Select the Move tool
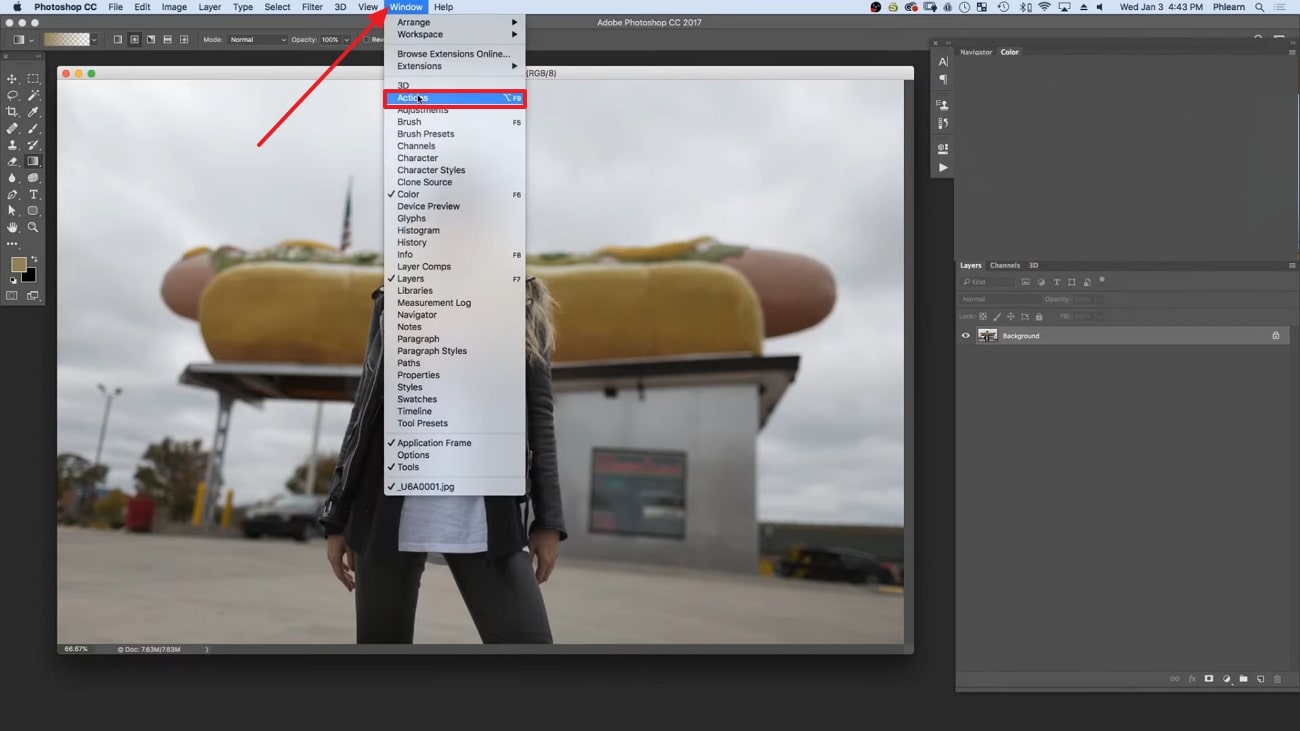 12,79
